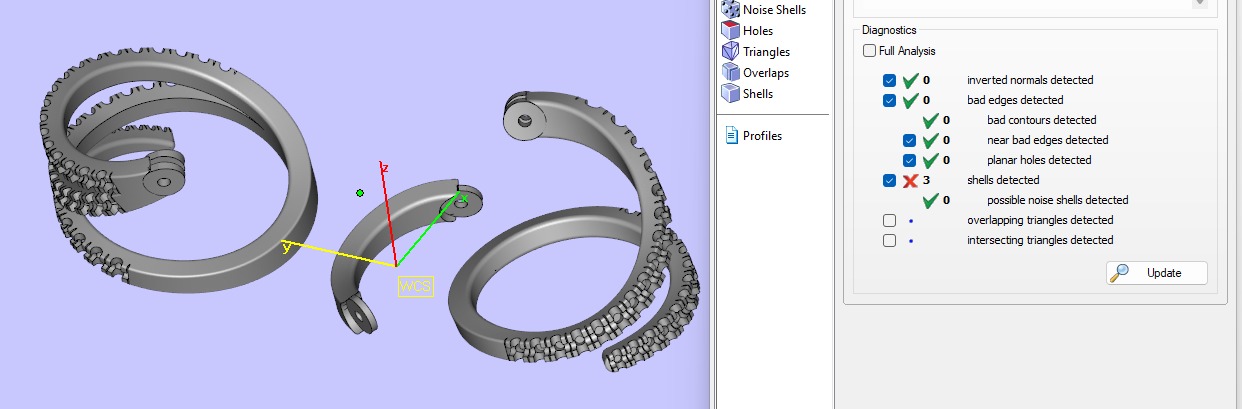
Task: Uncheck the bad edges detected checkbox
Action: [x=890, y=100]
